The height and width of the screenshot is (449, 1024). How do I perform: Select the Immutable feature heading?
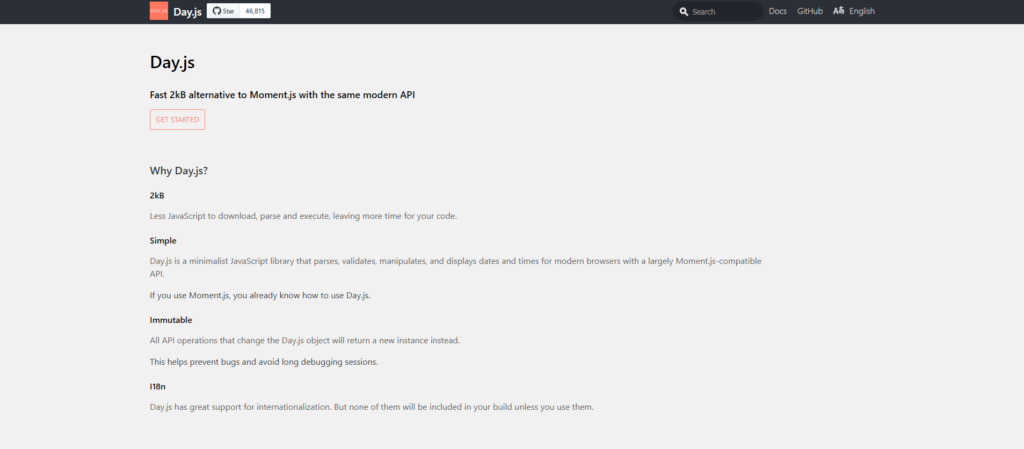(x=171, y=320)
